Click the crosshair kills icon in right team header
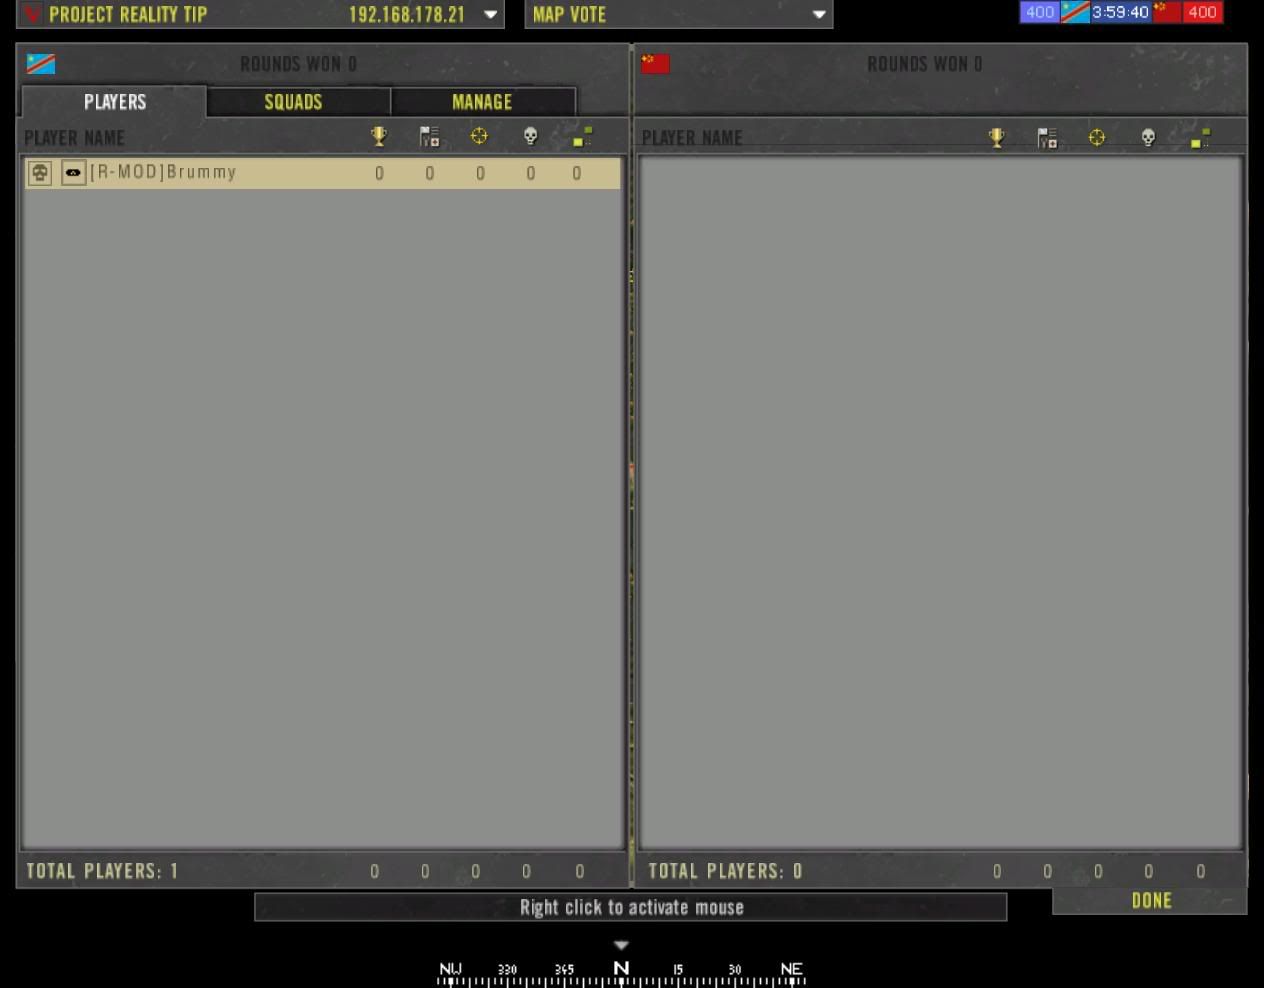This screenshot has width=1264, height=988. [x=1097, y=137]
